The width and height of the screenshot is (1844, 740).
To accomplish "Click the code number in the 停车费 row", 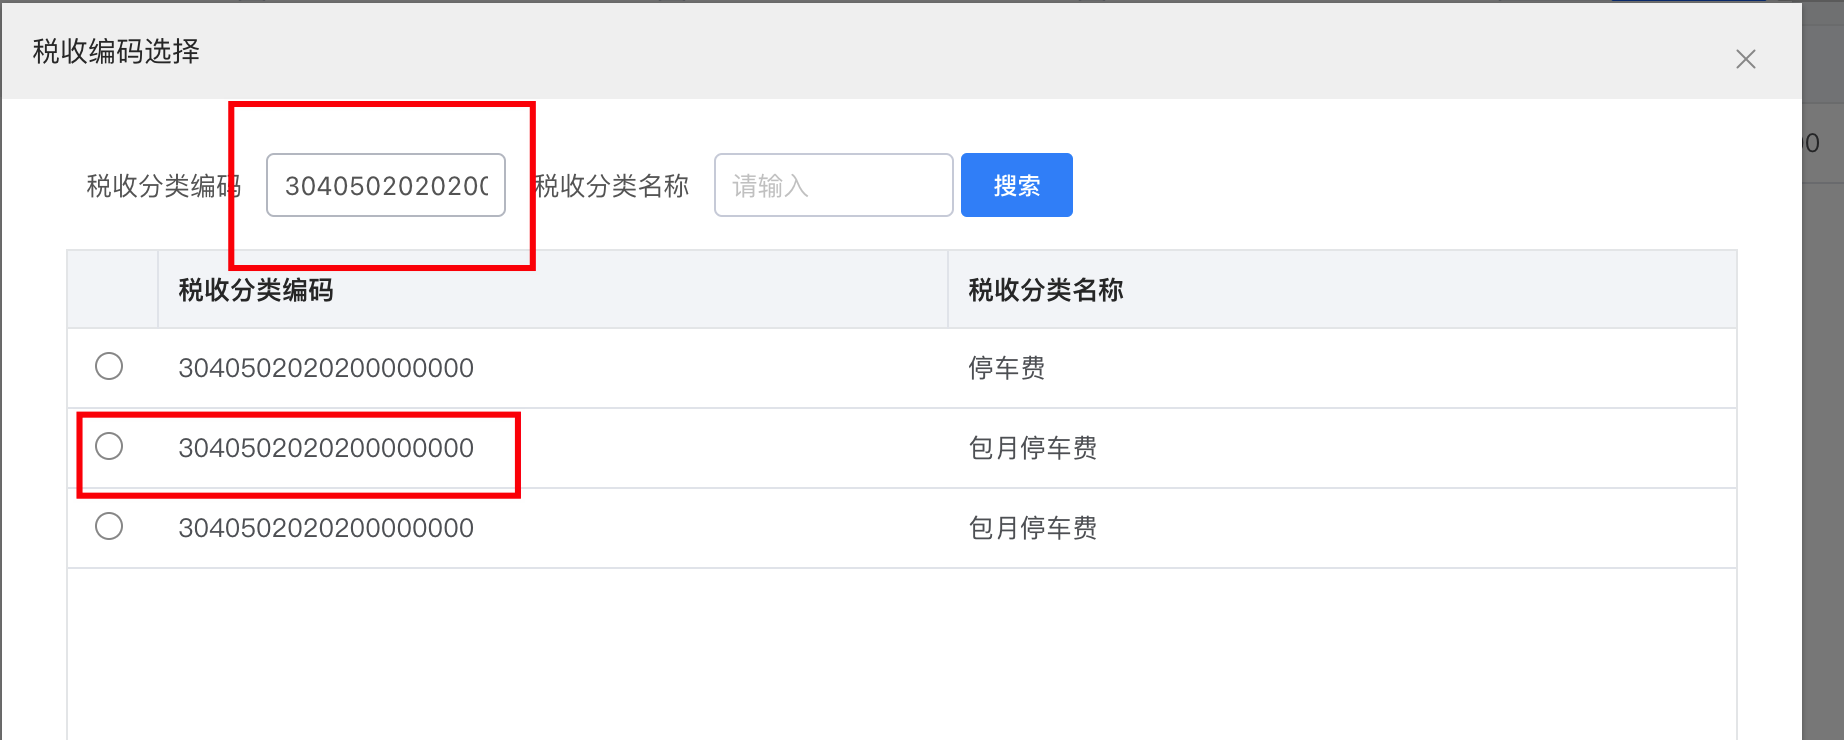I will tap(326, 368).
